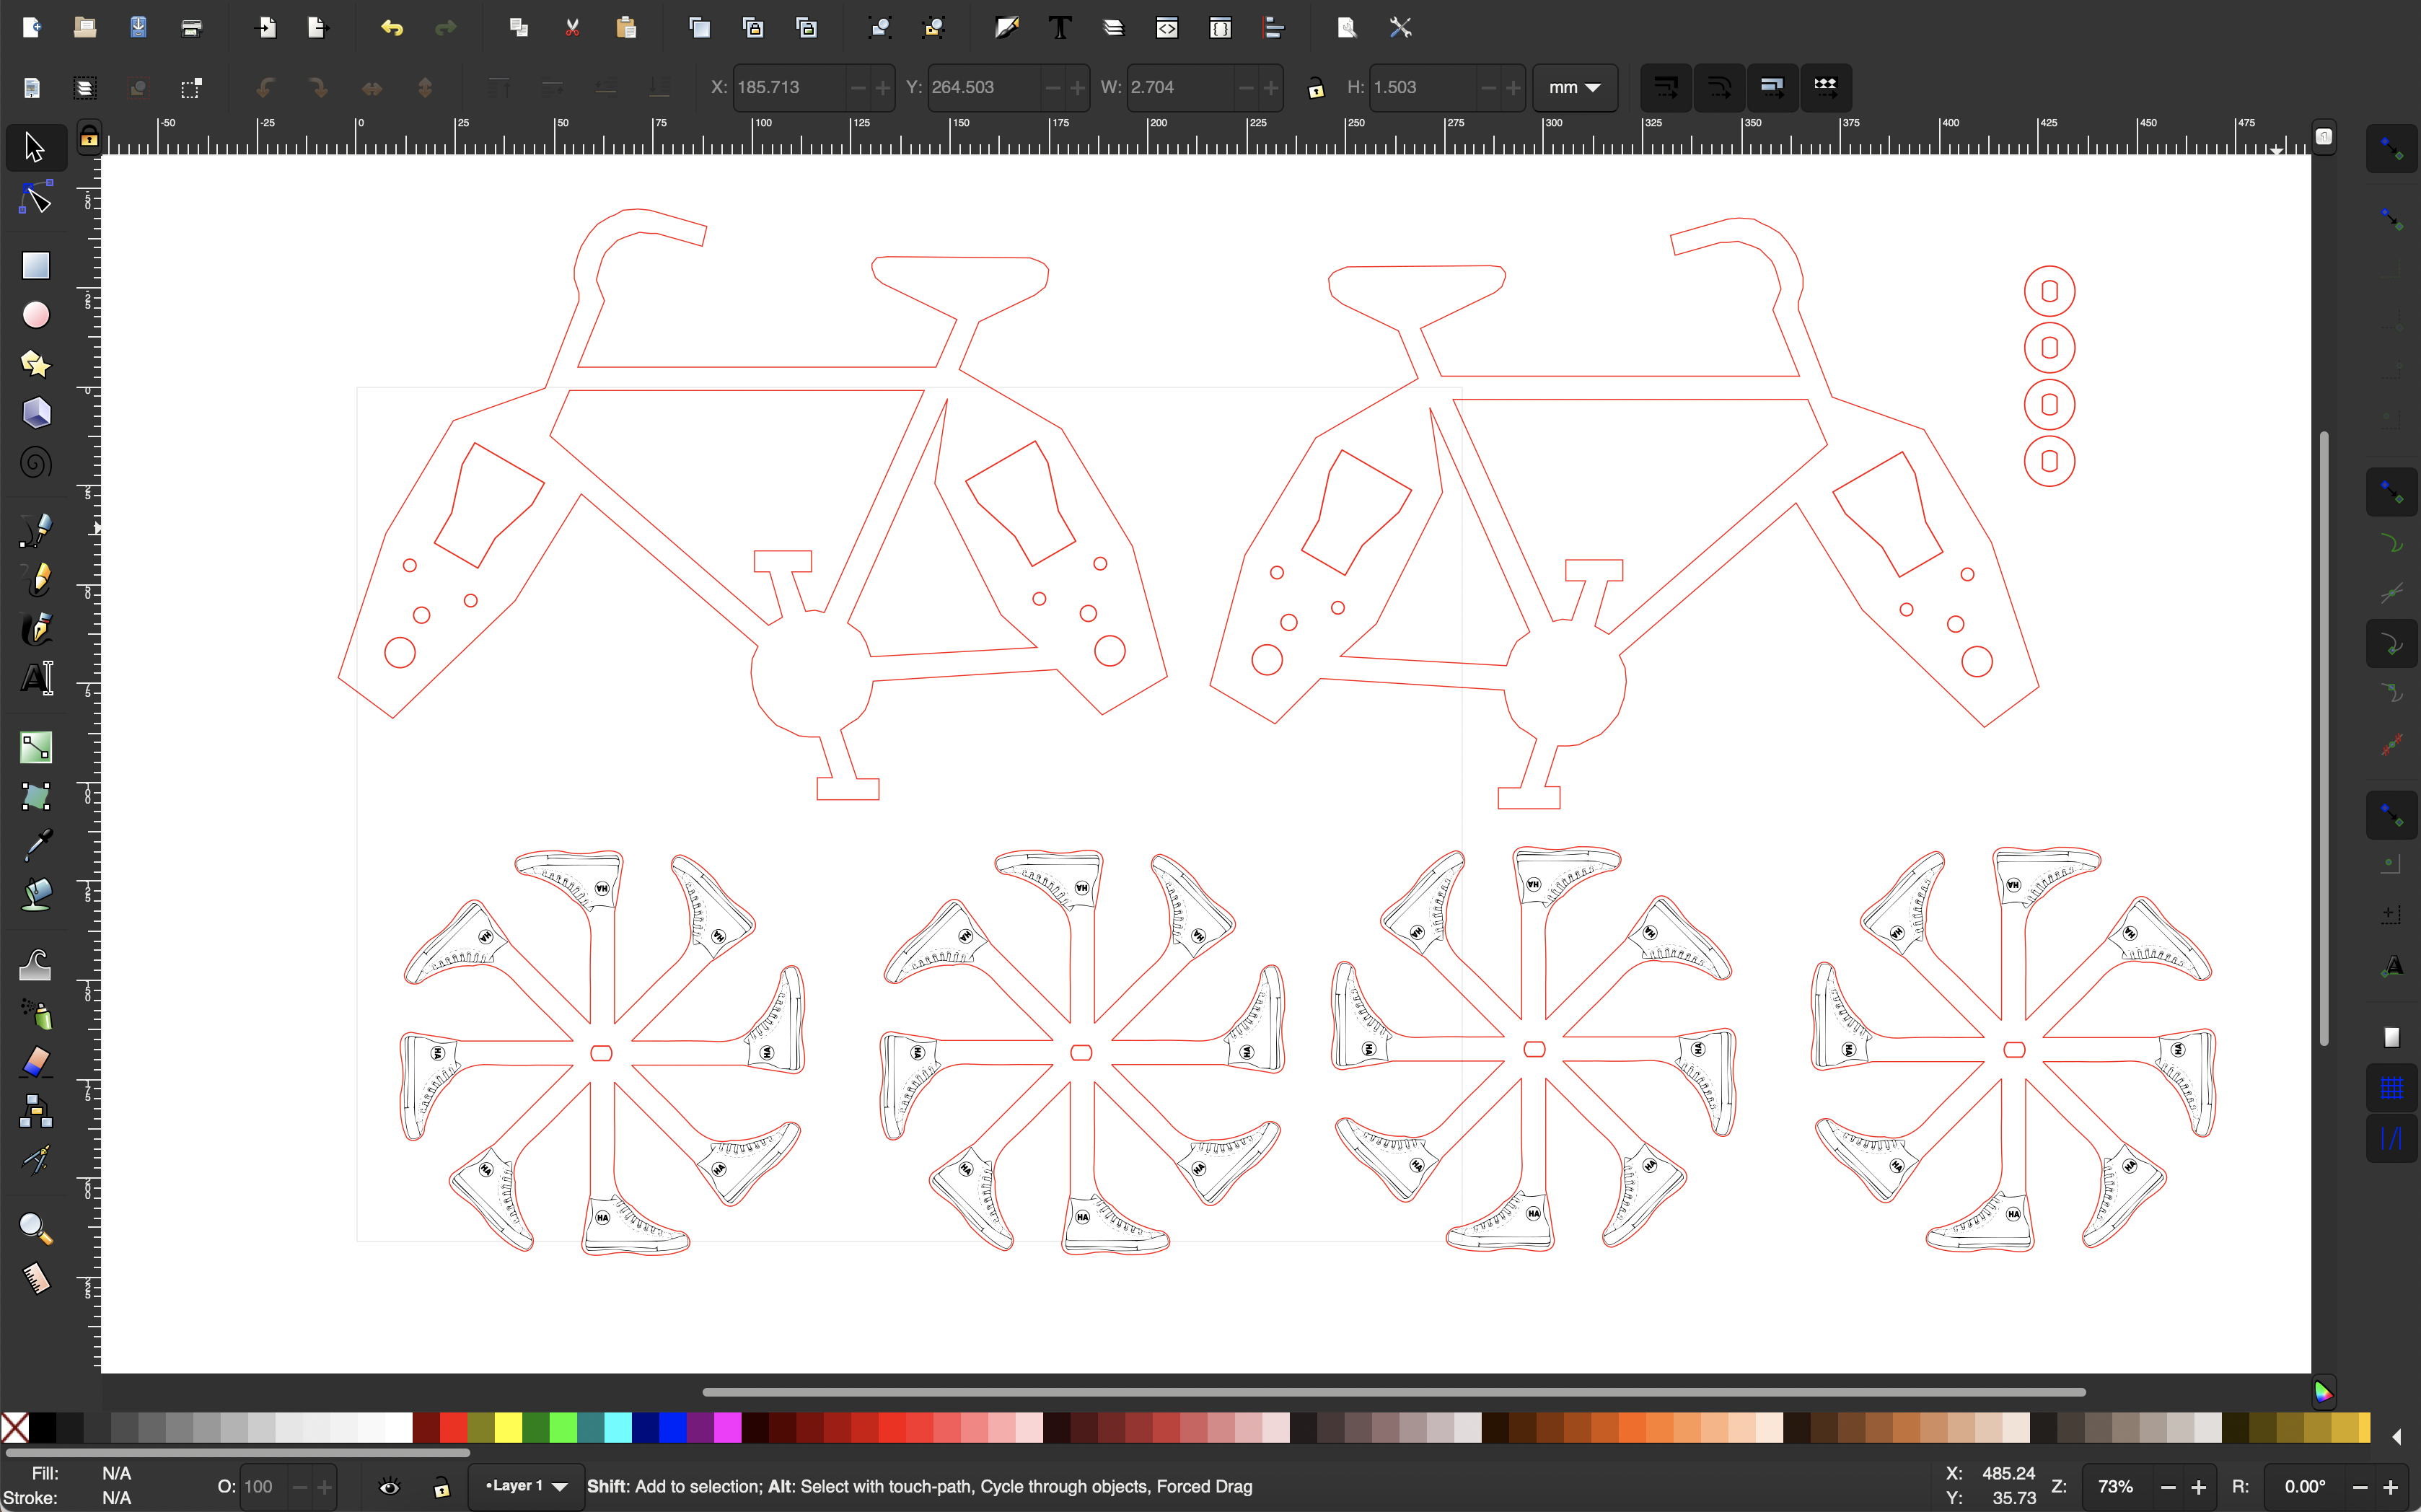Image resolution: width=2421 pixels, height=1512 pixels.
Task: Select the Node editing tool
Action: (x=35, y=197)
